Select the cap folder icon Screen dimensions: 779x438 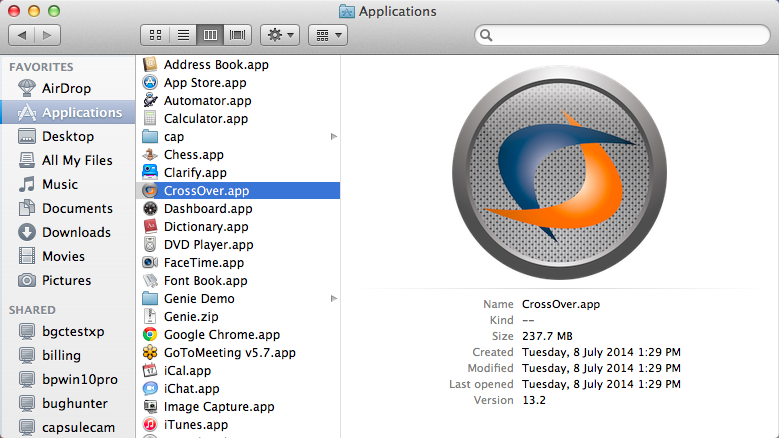[x=150, y=137]
